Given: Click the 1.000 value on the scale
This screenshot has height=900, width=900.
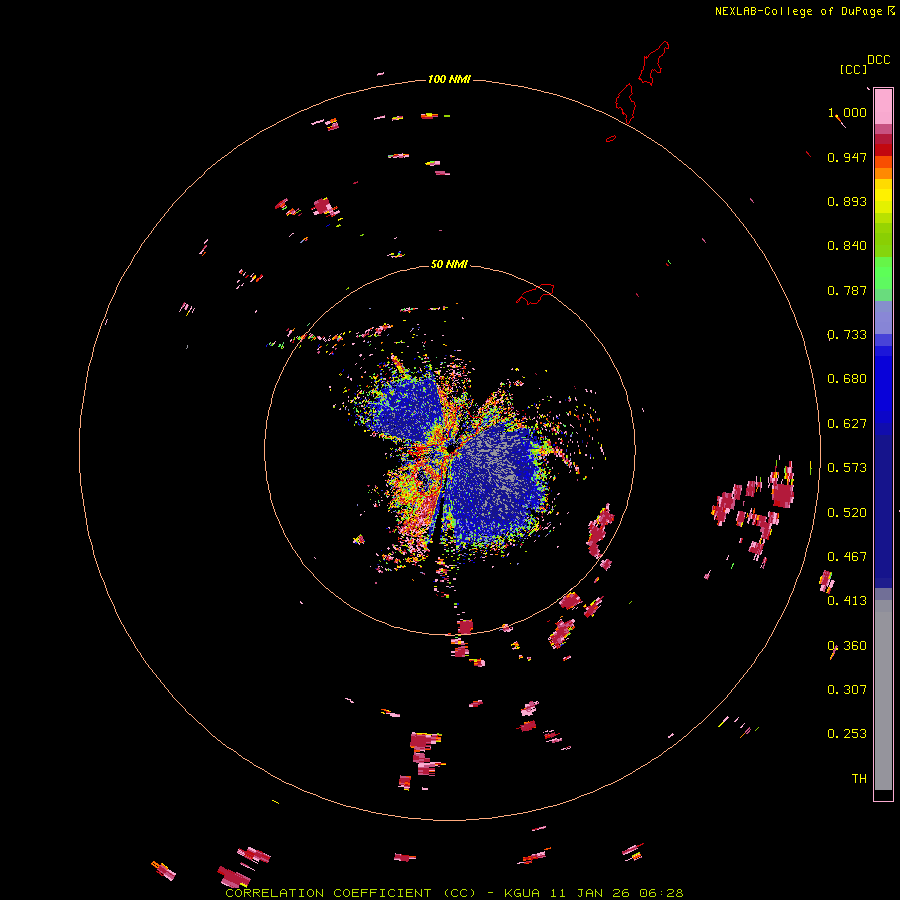Looking at the screenshot, I should pyautogui.click(x=847, y=112).
